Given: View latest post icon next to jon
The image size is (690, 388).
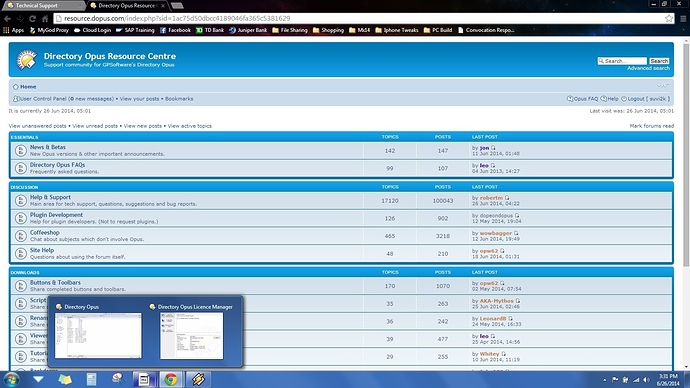Looking at the screenshot, I should pyautogui.click(x=493, y=148).
